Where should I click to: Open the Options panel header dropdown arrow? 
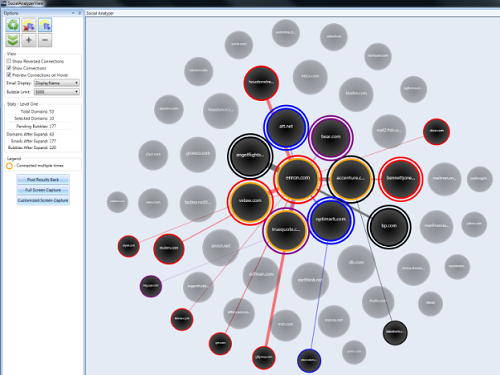tap(73, 13)
